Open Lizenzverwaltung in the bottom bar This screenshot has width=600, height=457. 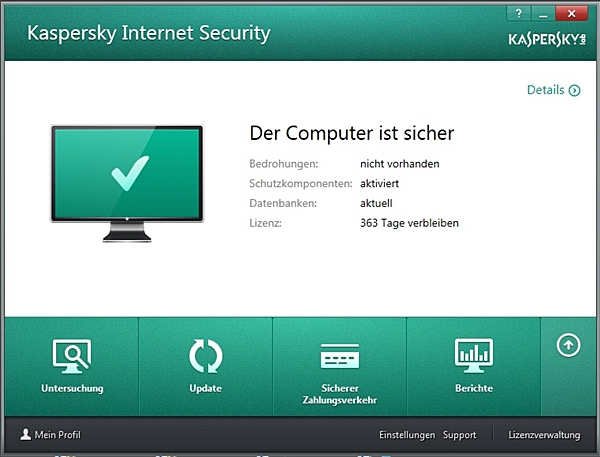point(544,435)
